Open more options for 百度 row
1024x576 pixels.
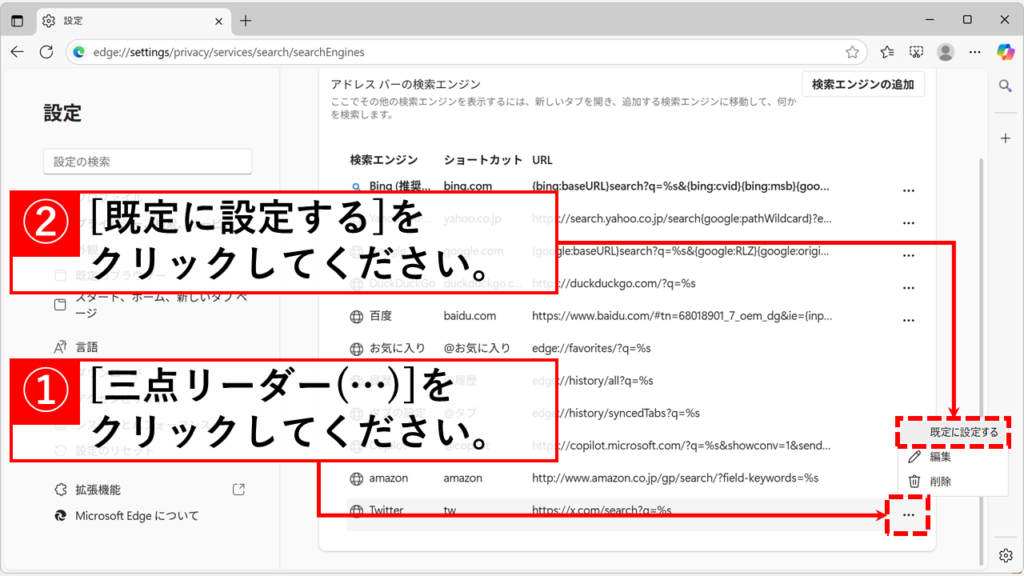click(x=908, y=320)
